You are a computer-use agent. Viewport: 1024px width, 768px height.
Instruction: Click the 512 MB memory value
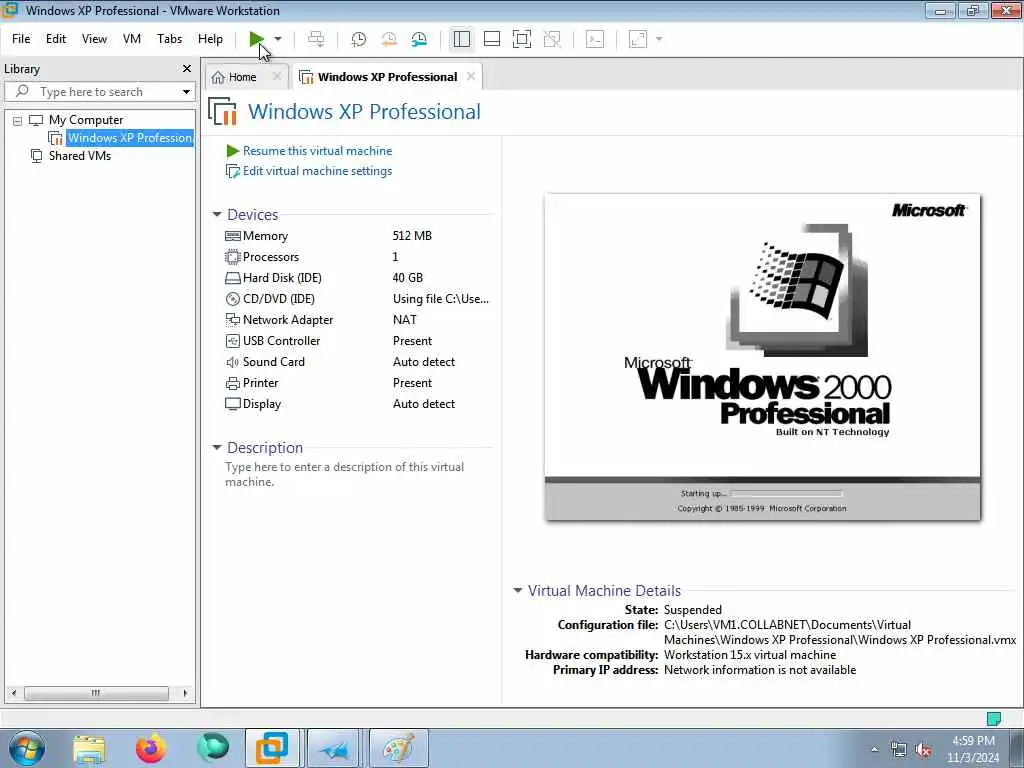click(x=412, y=236)
